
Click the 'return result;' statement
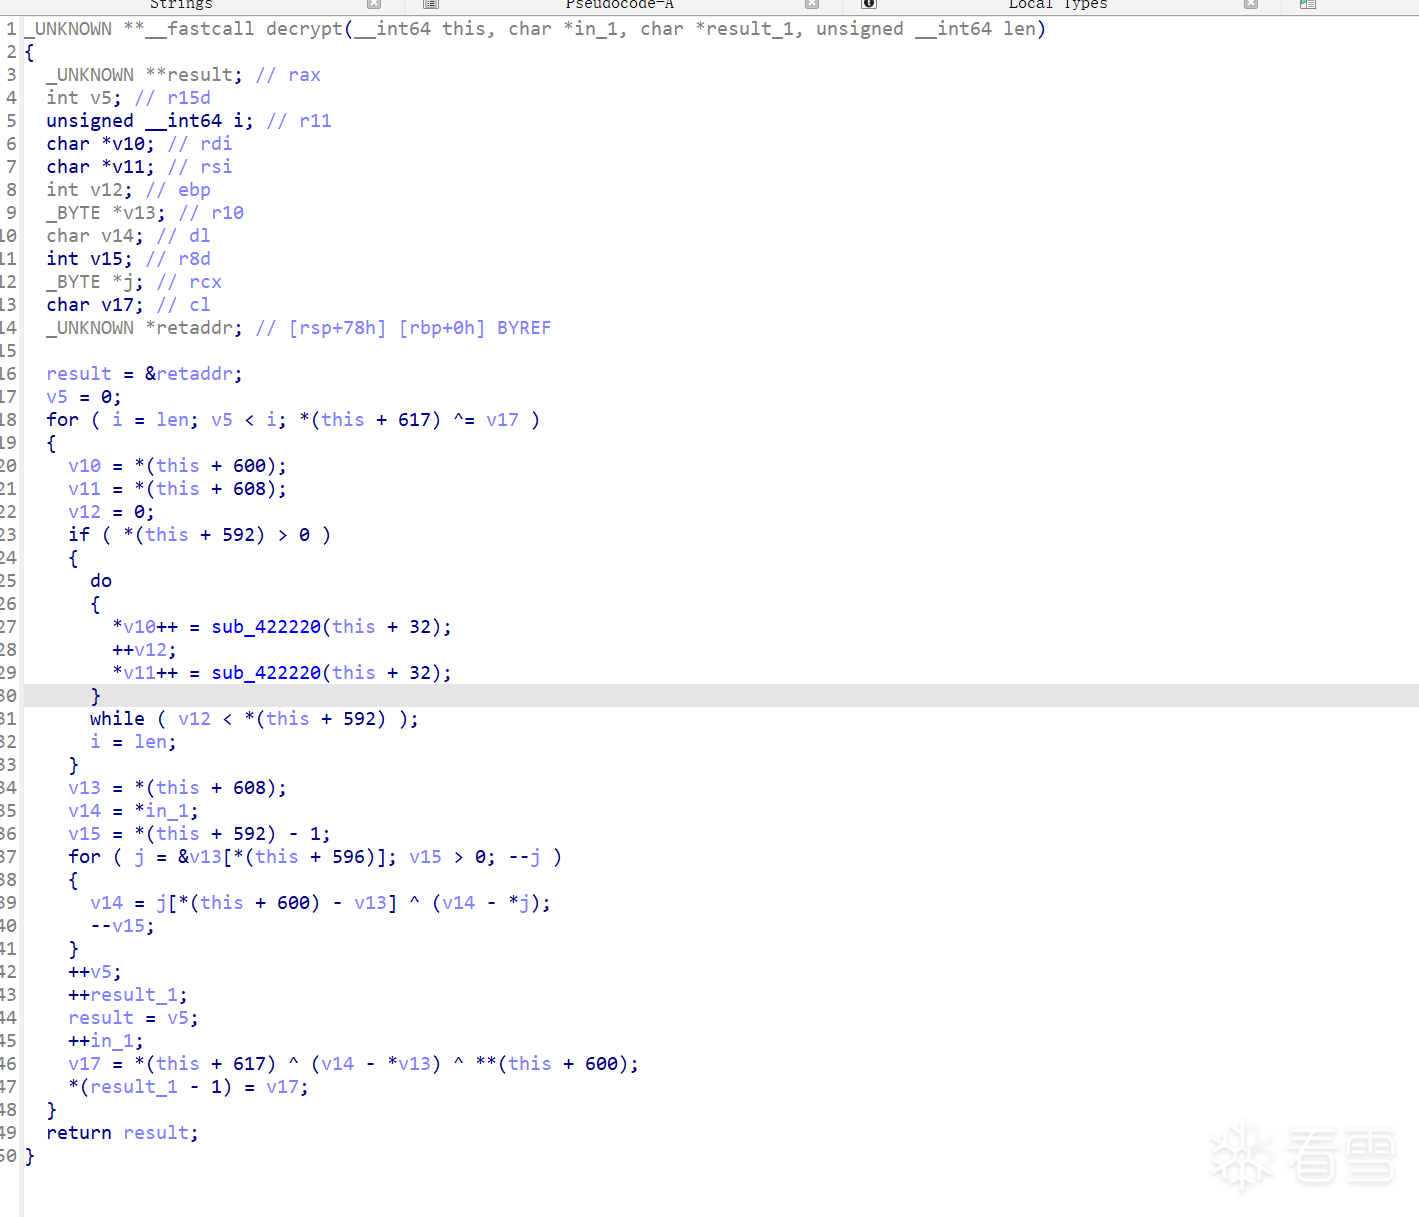point(122,1133)
